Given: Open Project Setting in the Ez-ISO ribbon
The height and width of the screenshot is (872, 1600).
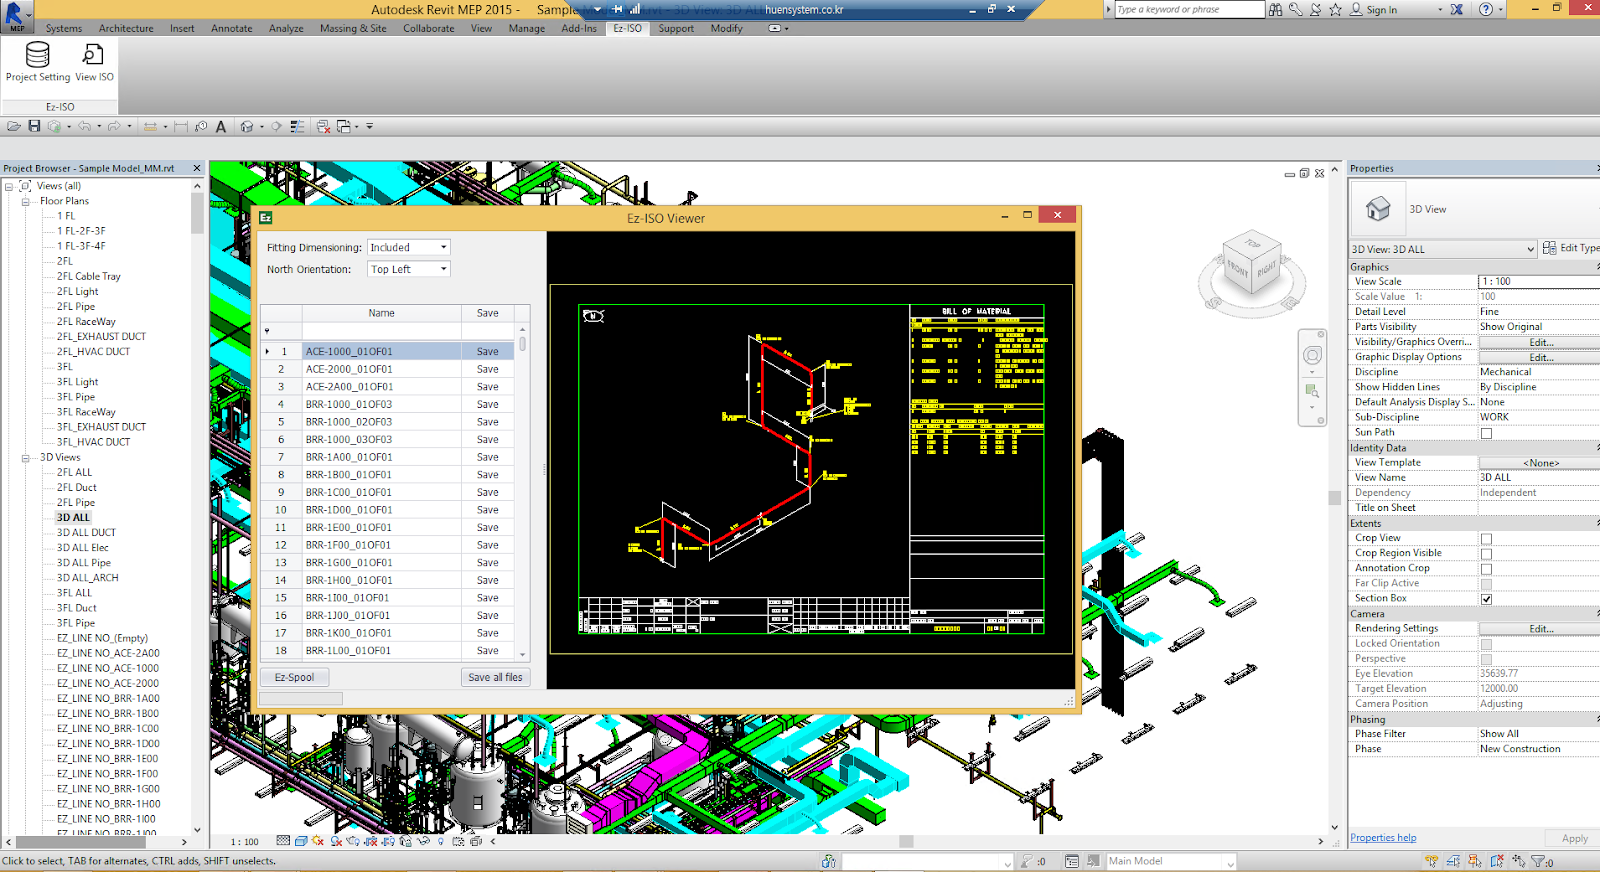Looking at the screenshot, I should tap(38, 62).
